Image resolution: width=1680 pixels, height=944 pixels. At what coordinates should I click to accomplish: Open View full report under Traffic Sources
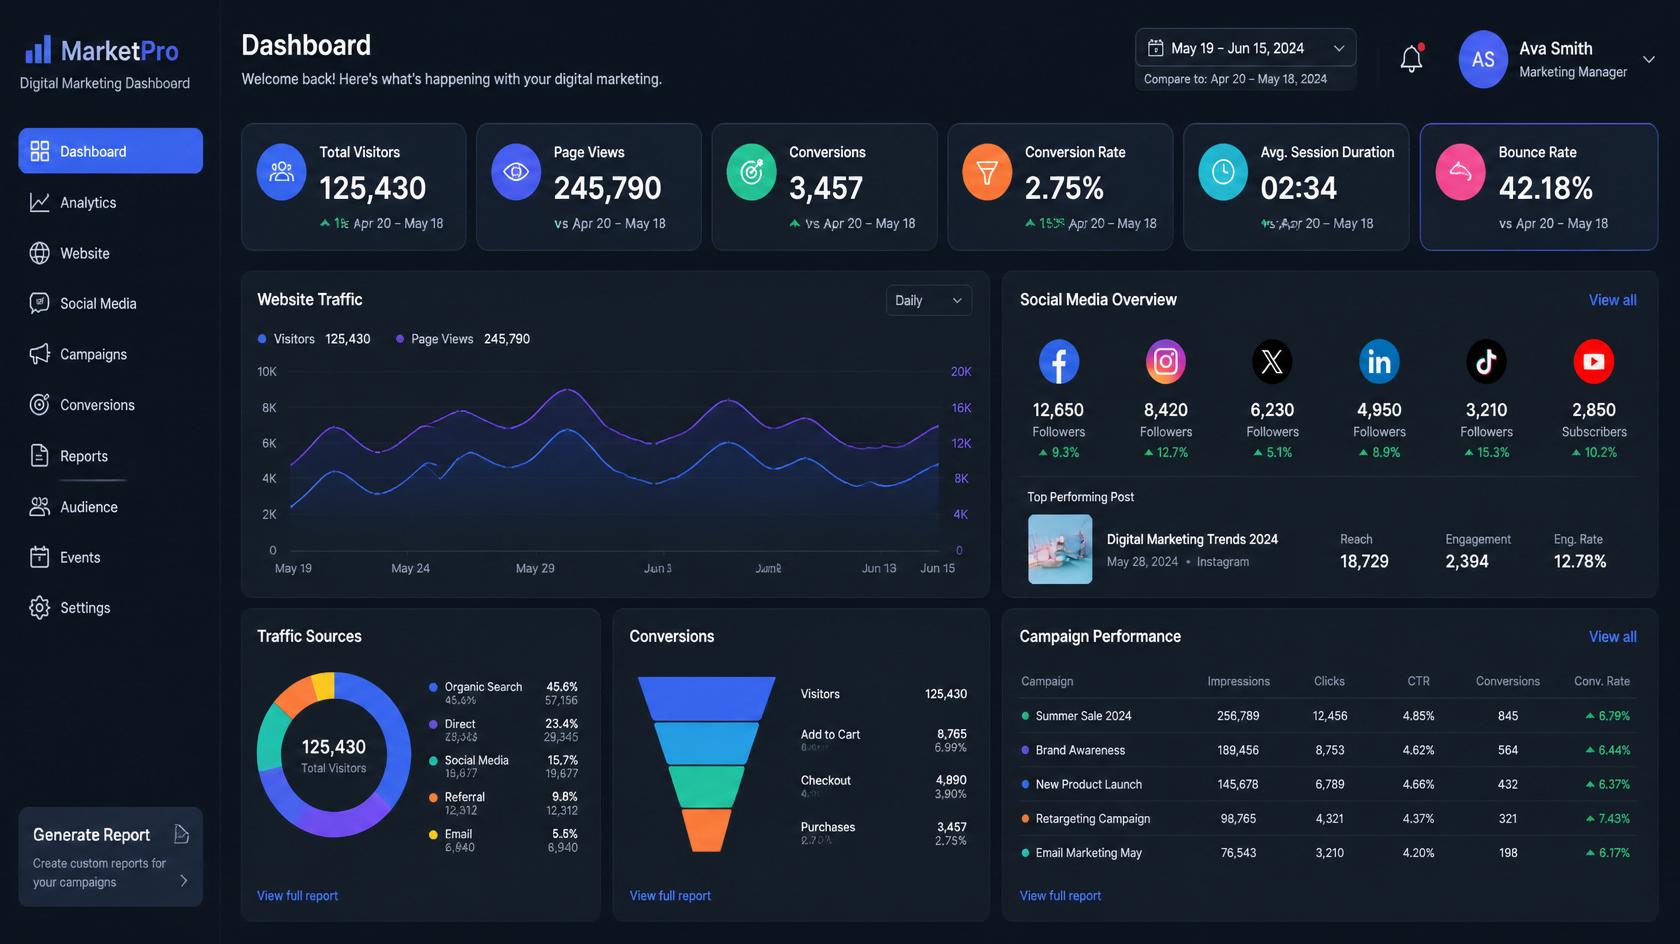click(x=297, y=895)
